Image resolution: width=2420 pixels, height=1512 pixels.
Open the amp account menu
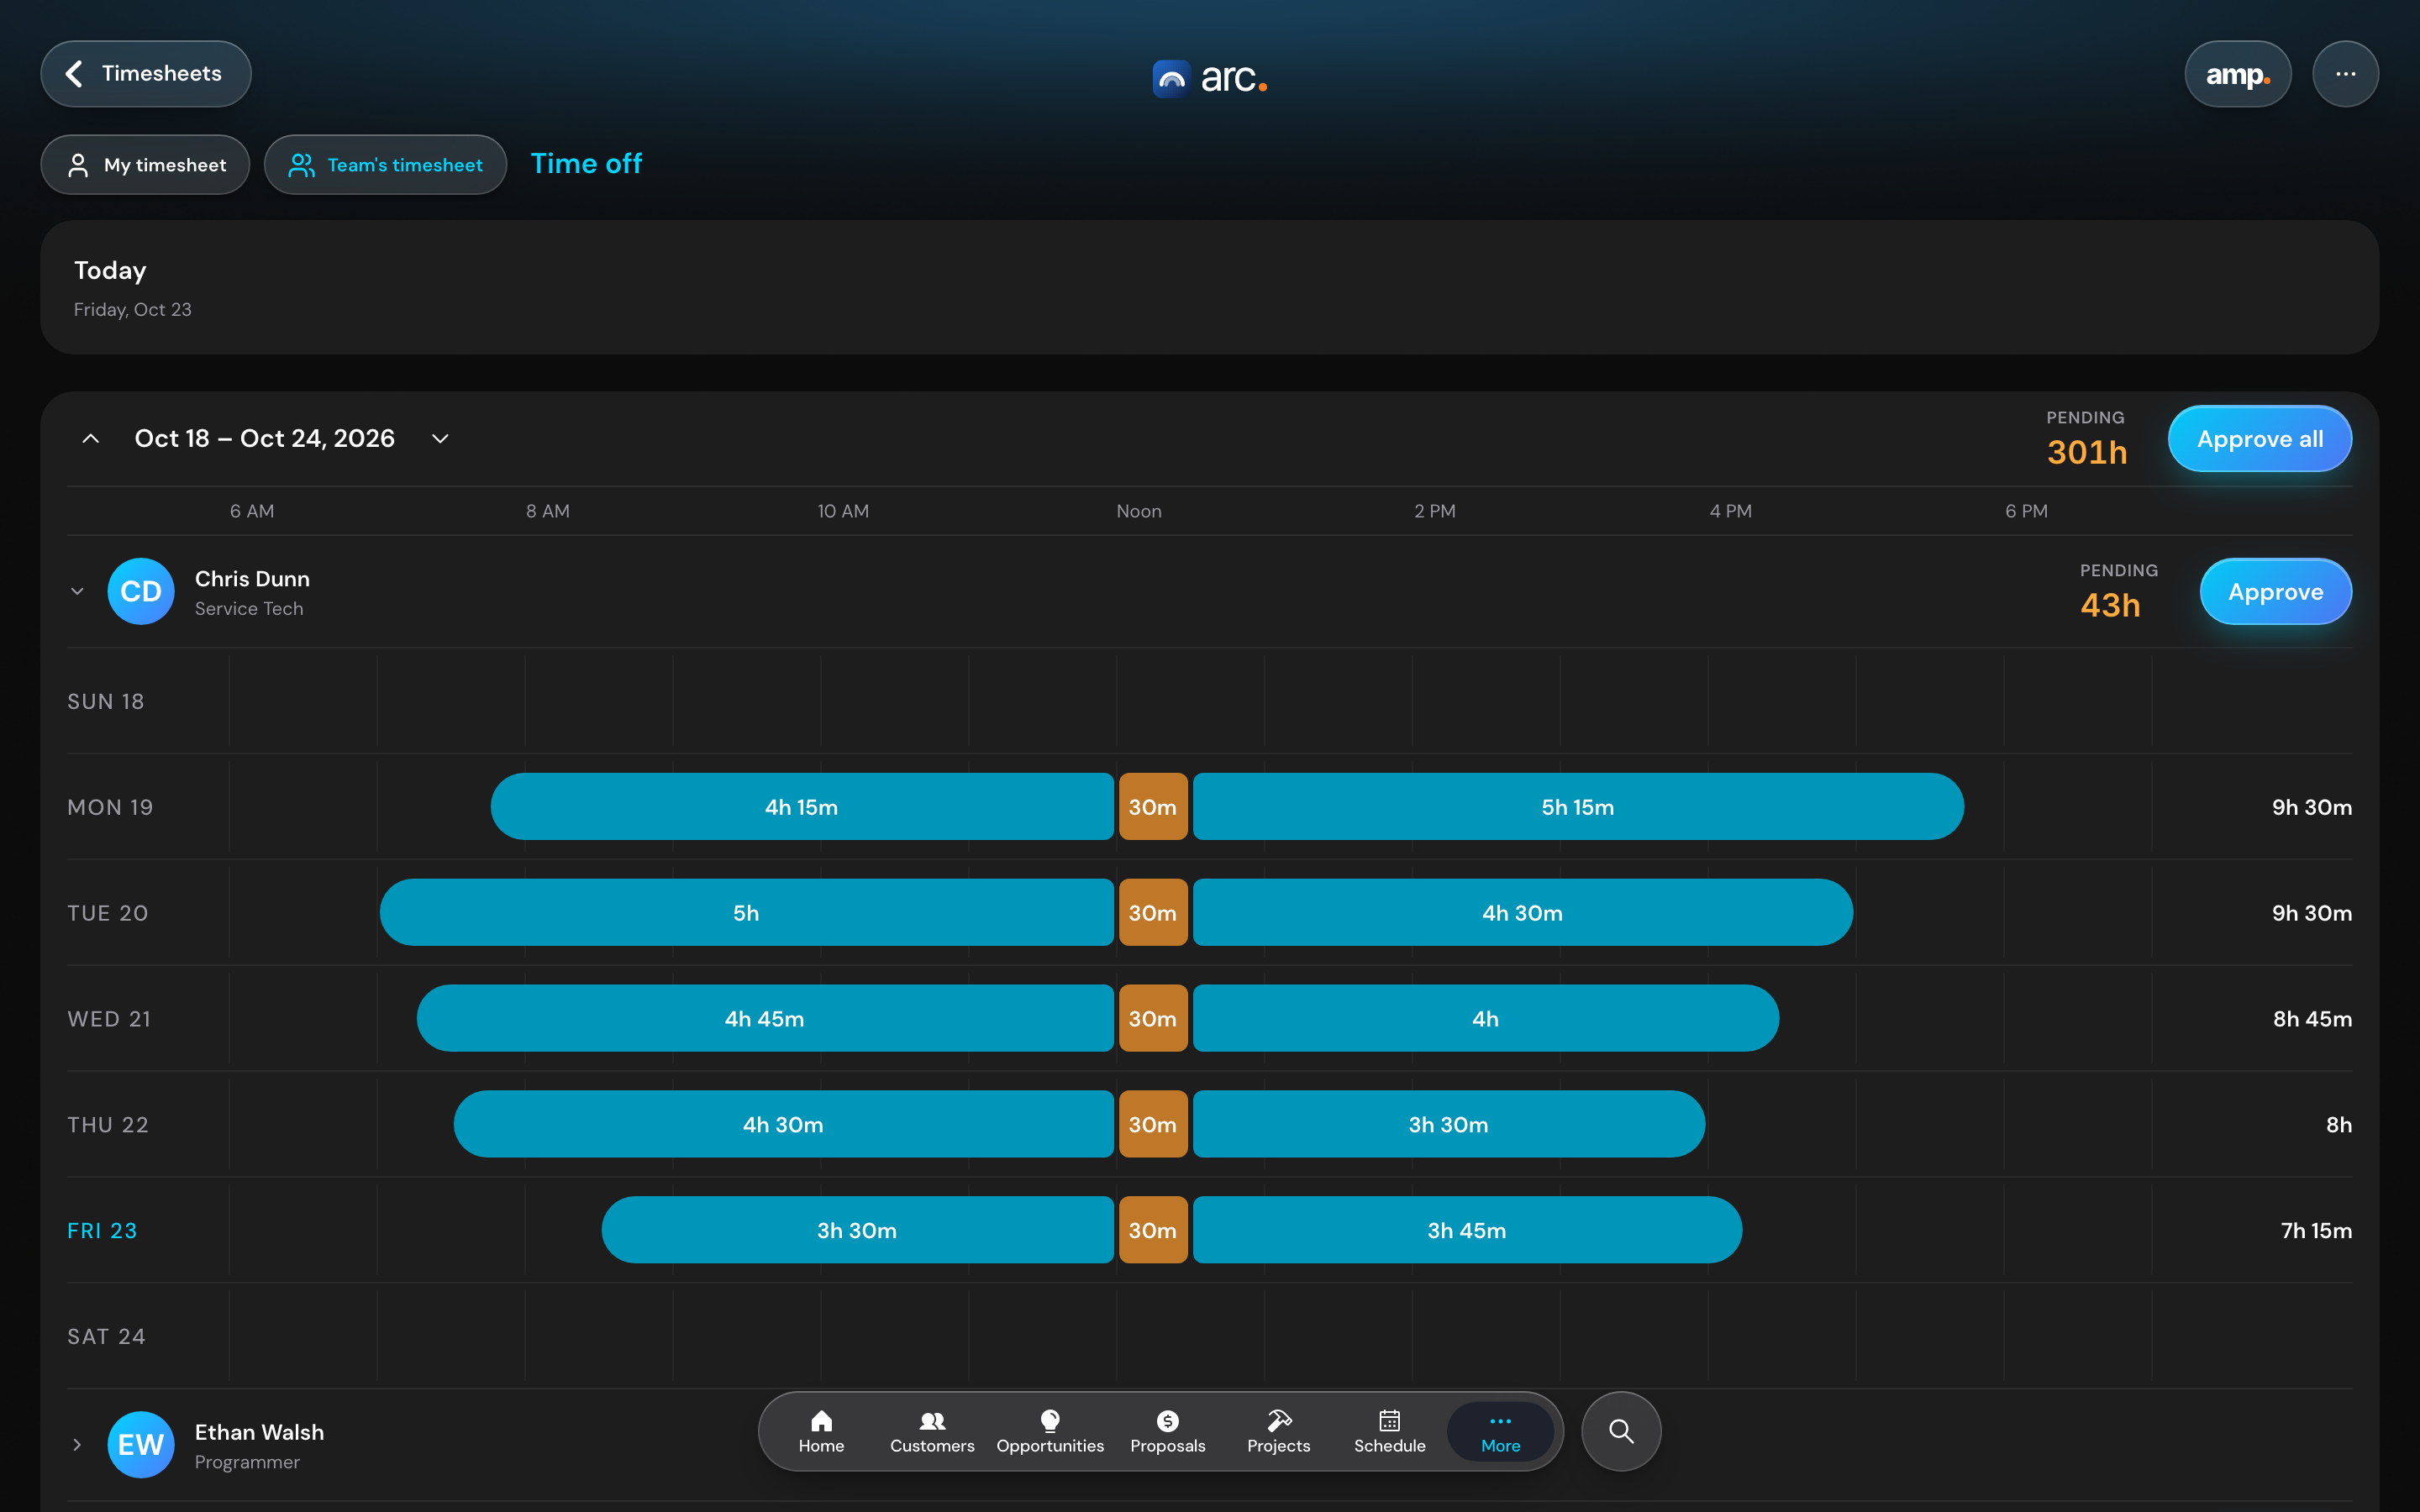2237,74
